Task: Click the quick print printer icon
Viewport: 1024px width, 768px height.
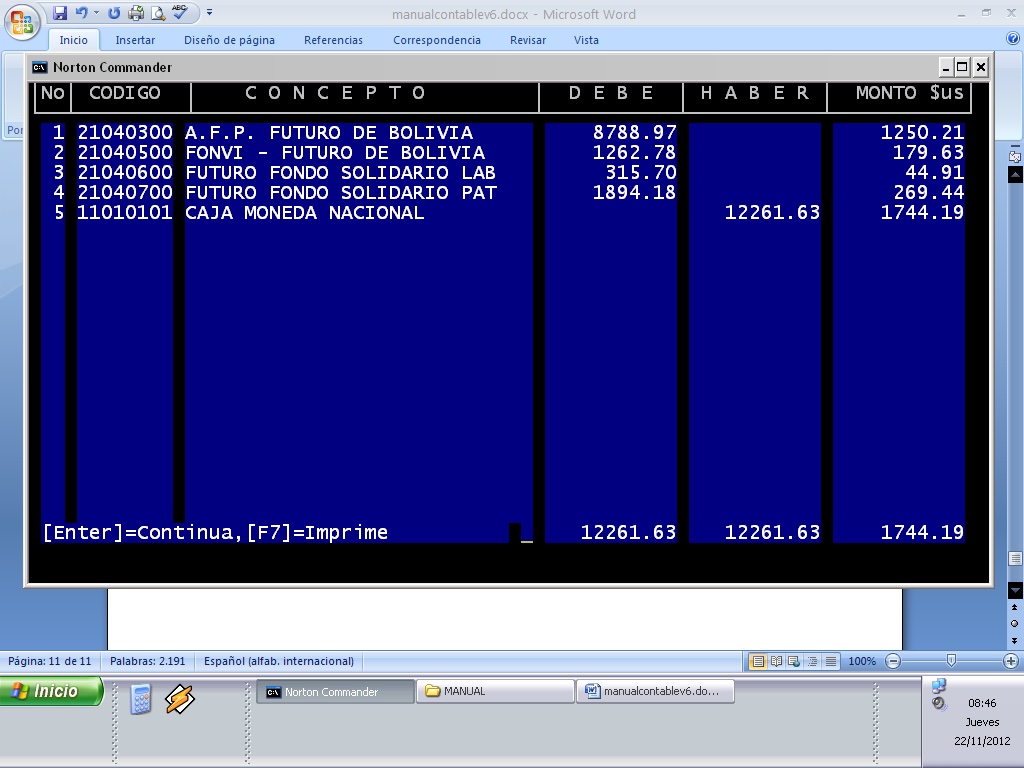Action: coord(136,13)
